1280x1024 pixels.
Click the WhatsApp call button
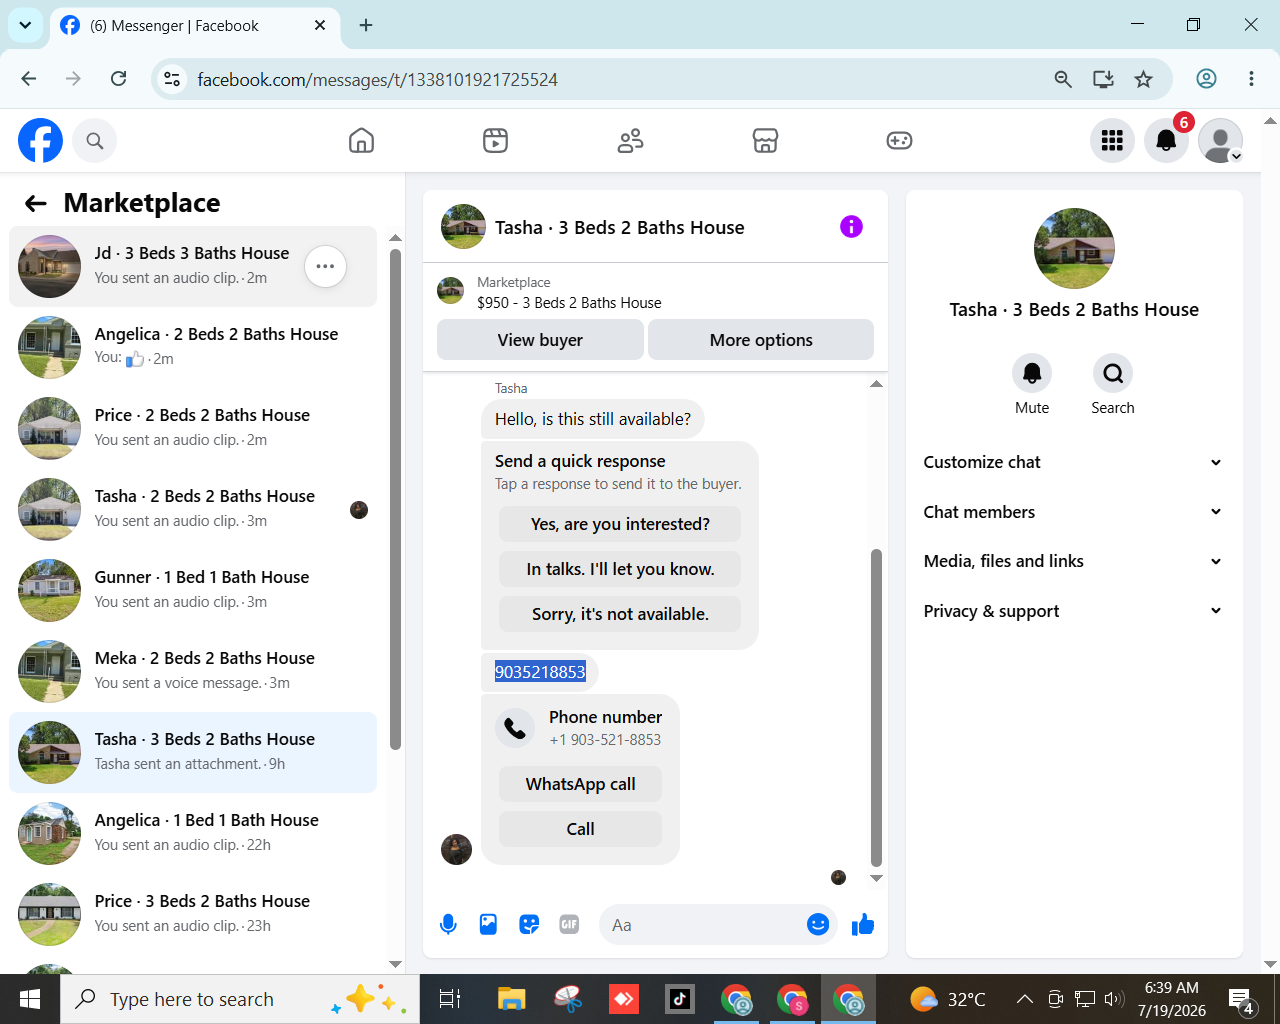(580, 784)
